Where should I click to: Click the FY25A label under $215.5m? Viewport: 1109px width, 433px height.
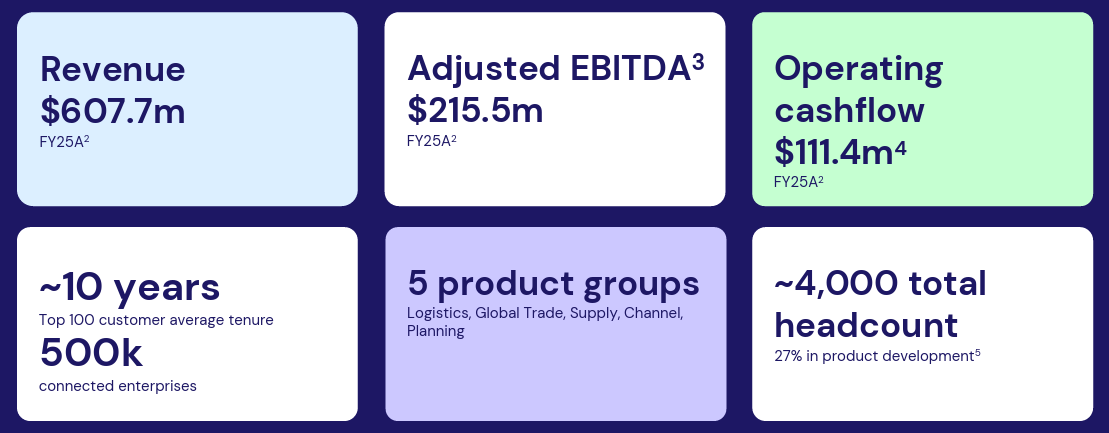click(x=429, y=140)
